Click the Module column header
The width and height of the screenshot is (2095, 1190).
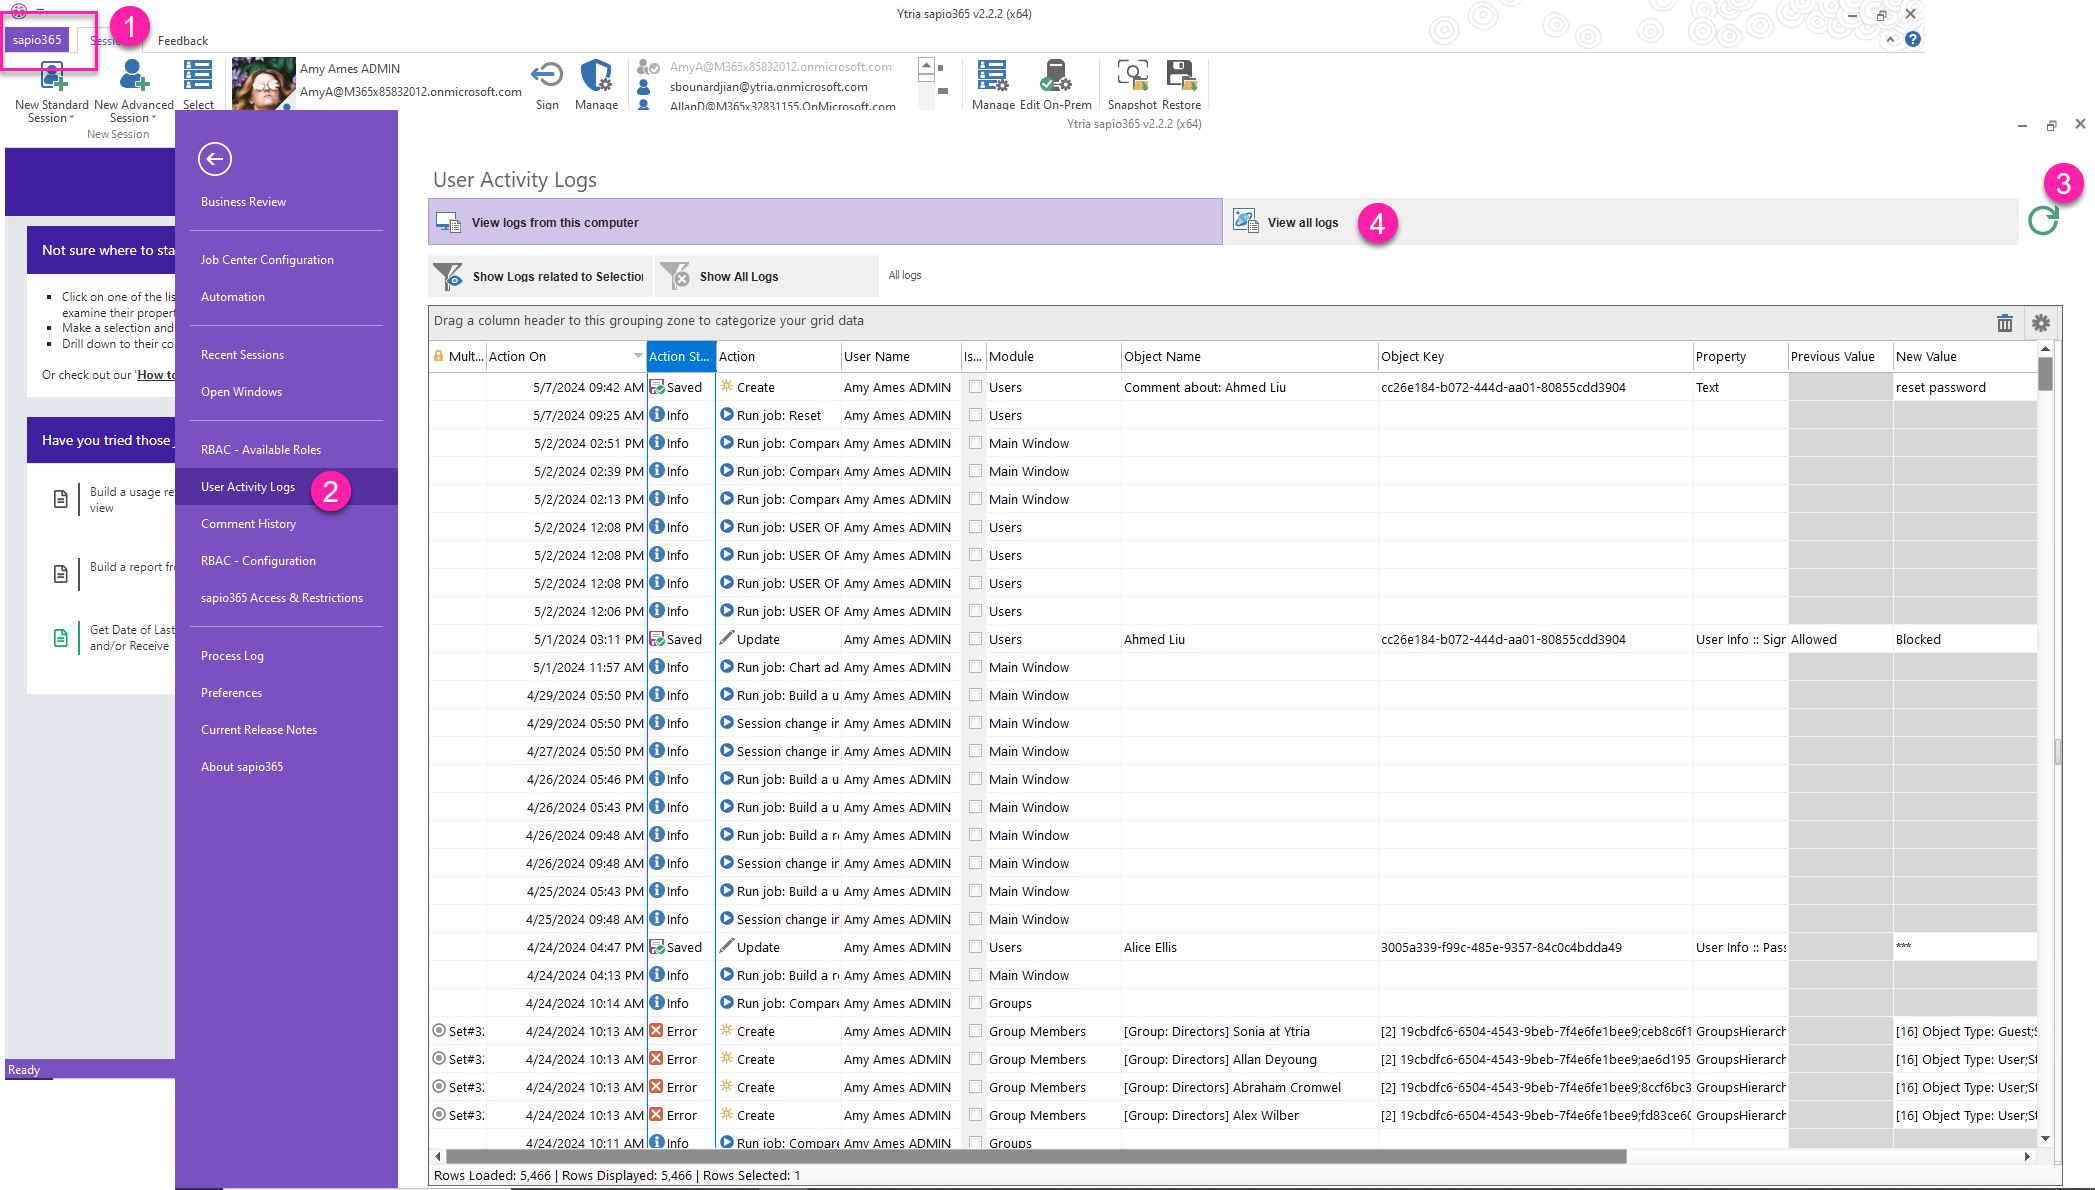click(x=1052, y=356)
